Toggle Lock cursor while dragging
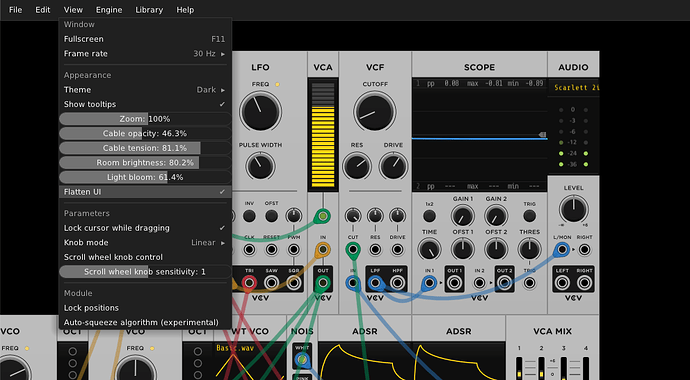Screen dimensions: 690x380 [145, 228]
